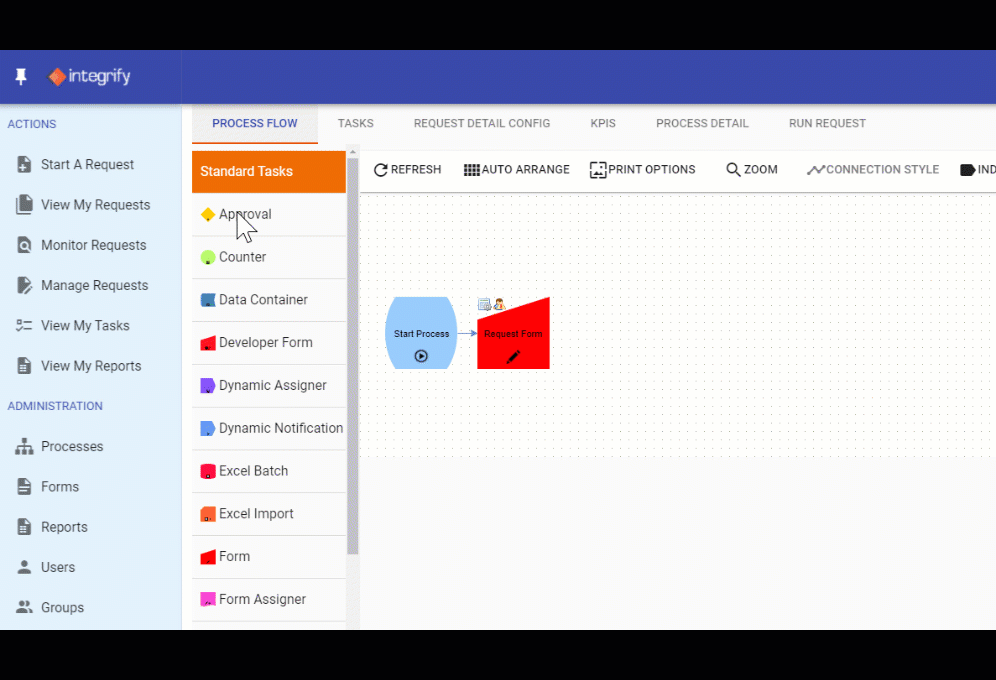Click the Processes hierarchy icon
This screenshot has width=996, height=680.
(x=24, y=446)
